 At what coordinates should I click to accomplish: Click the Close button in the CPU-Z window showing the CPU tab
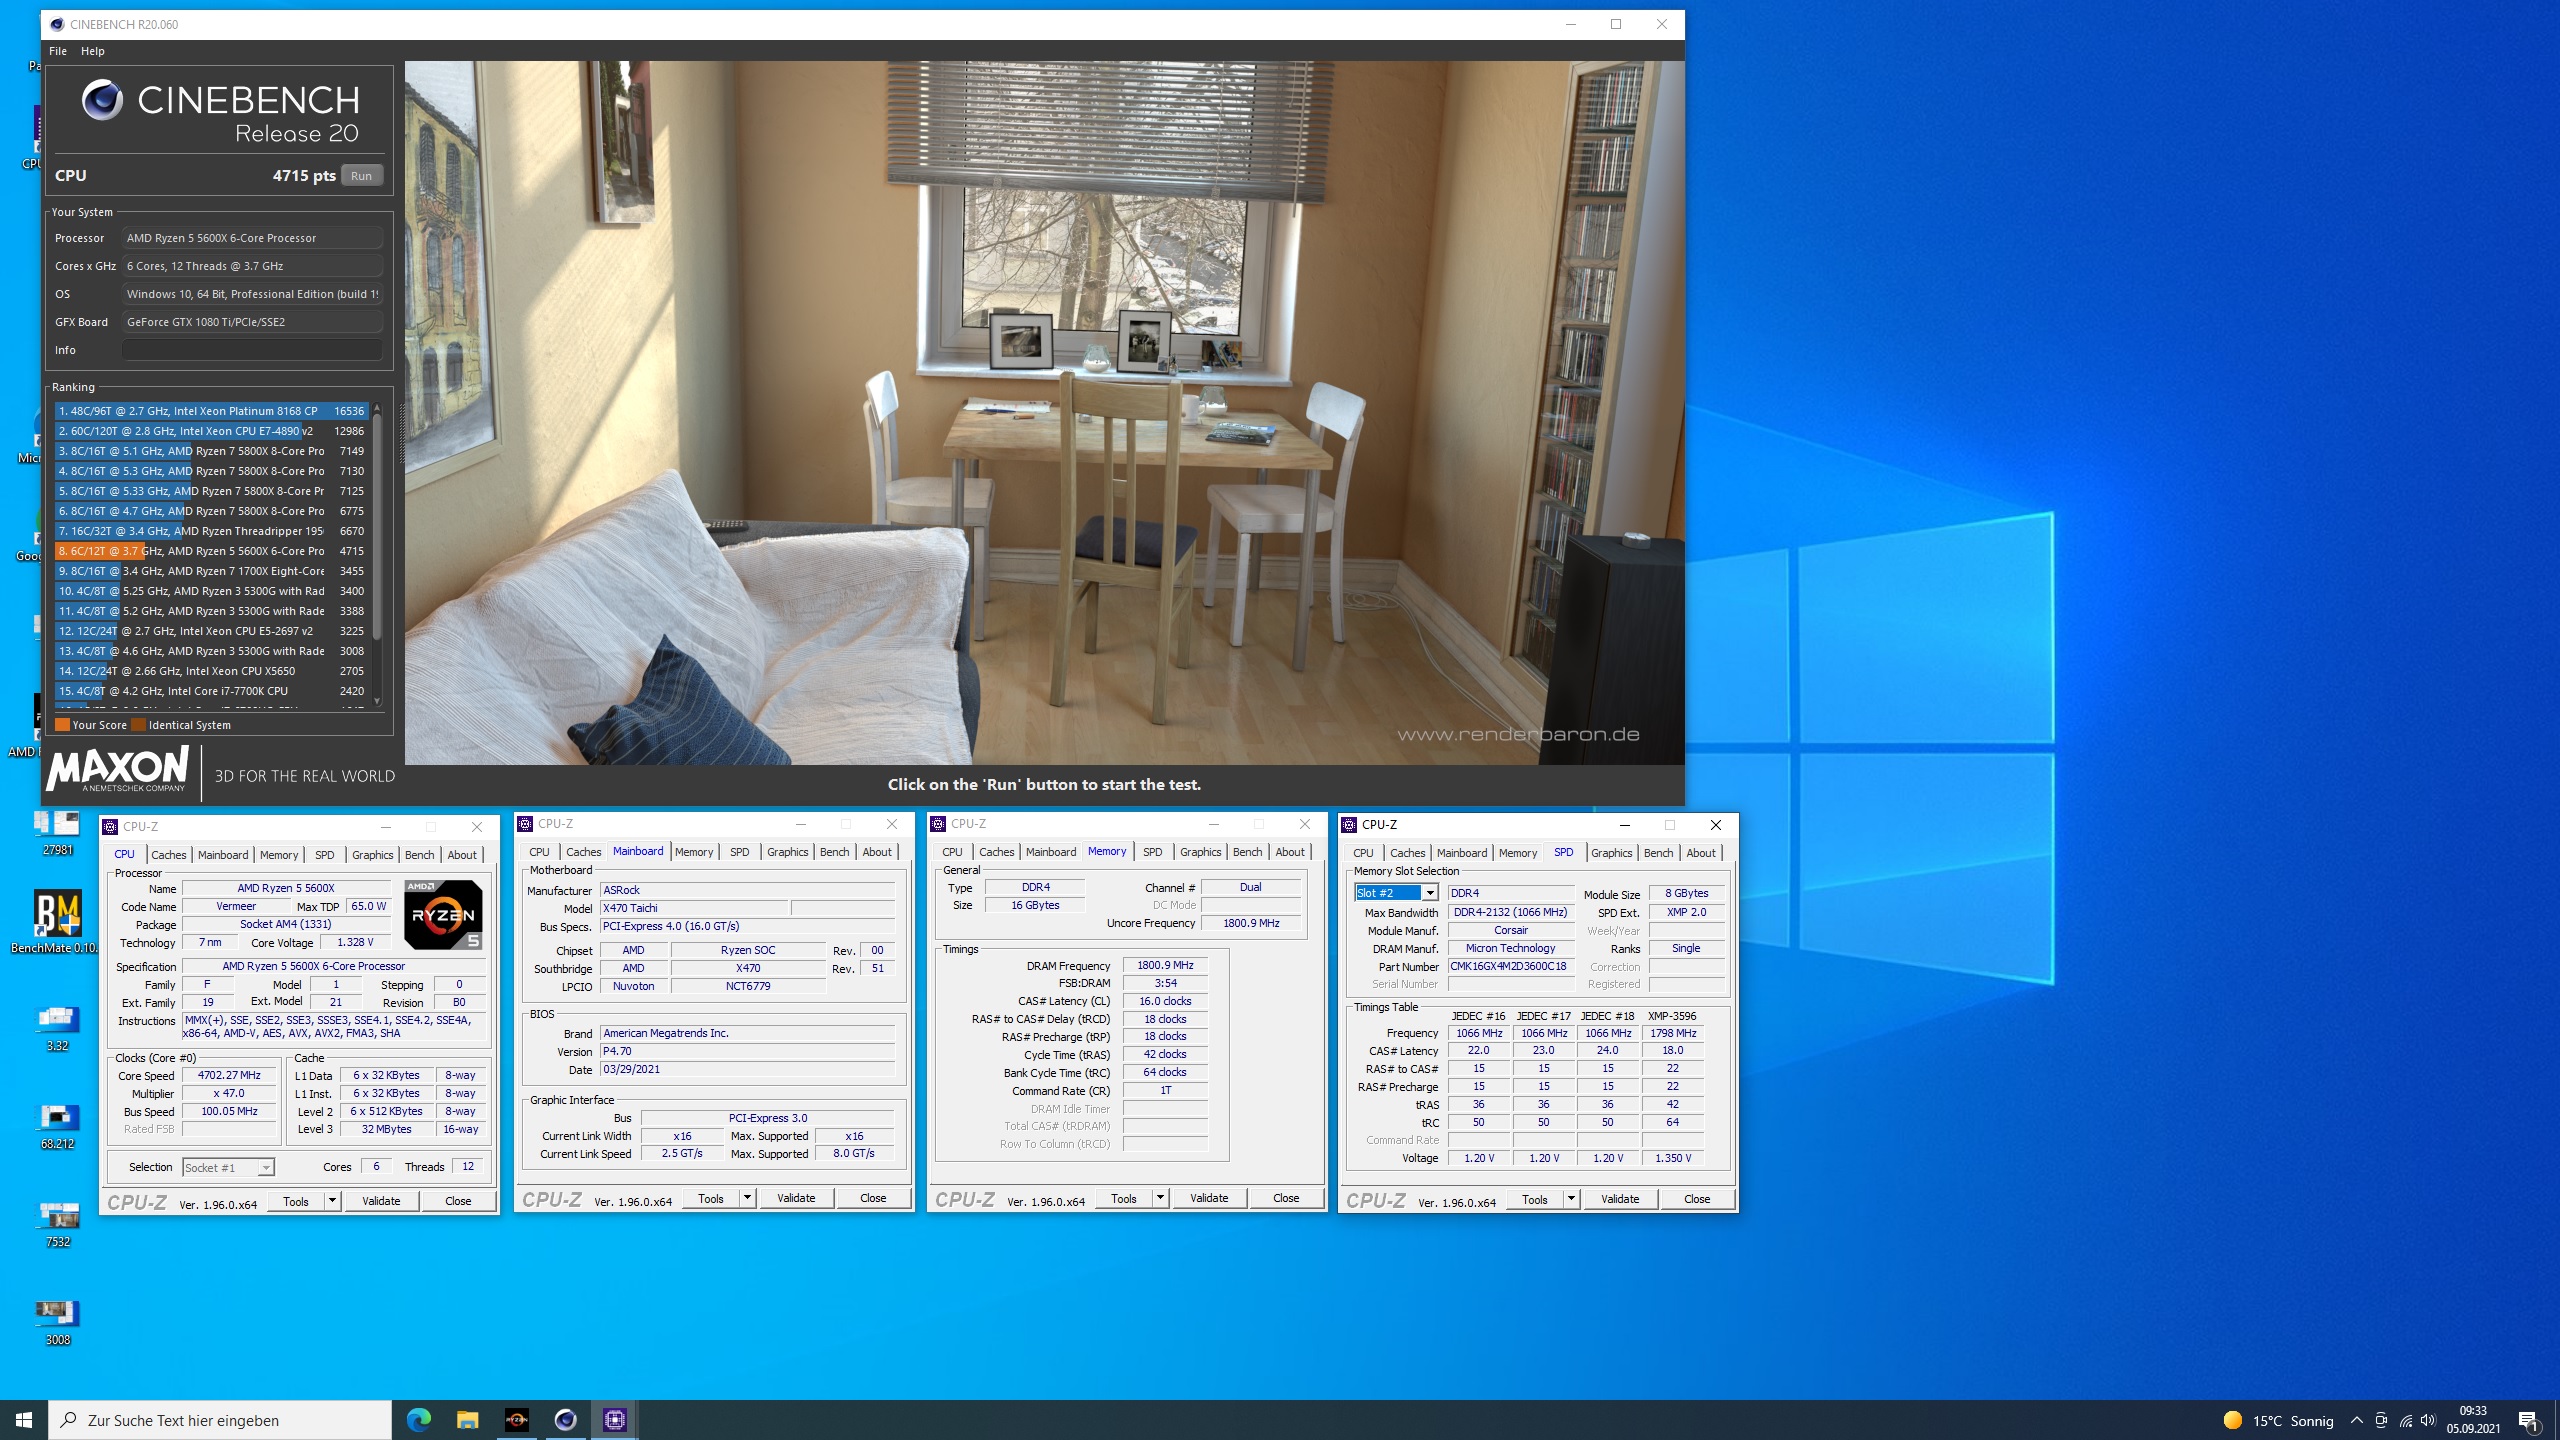458,1201
